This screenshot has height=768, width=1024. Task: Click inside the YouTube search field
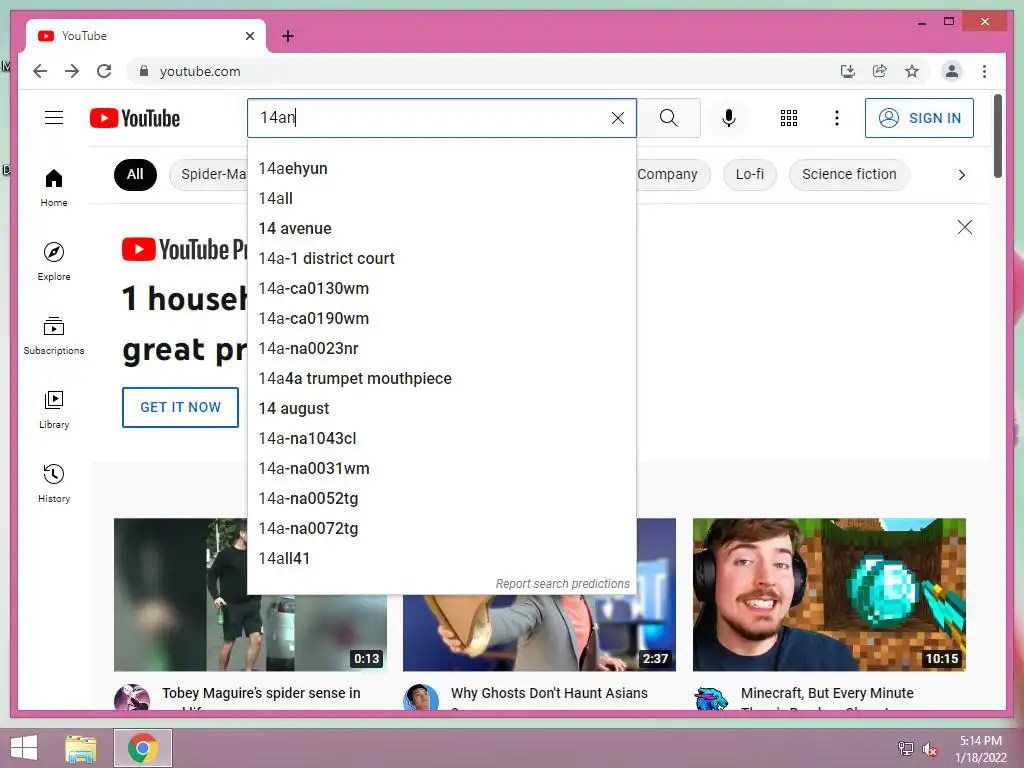(x=431, y=118)
